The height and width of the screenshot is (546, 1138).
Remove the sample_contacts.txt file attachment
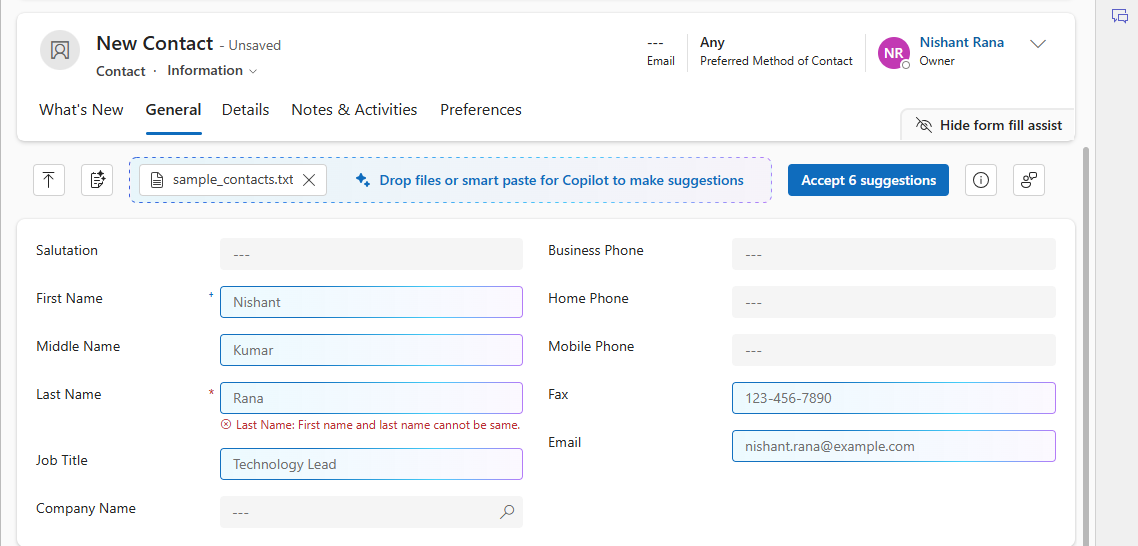click(309, 180)
